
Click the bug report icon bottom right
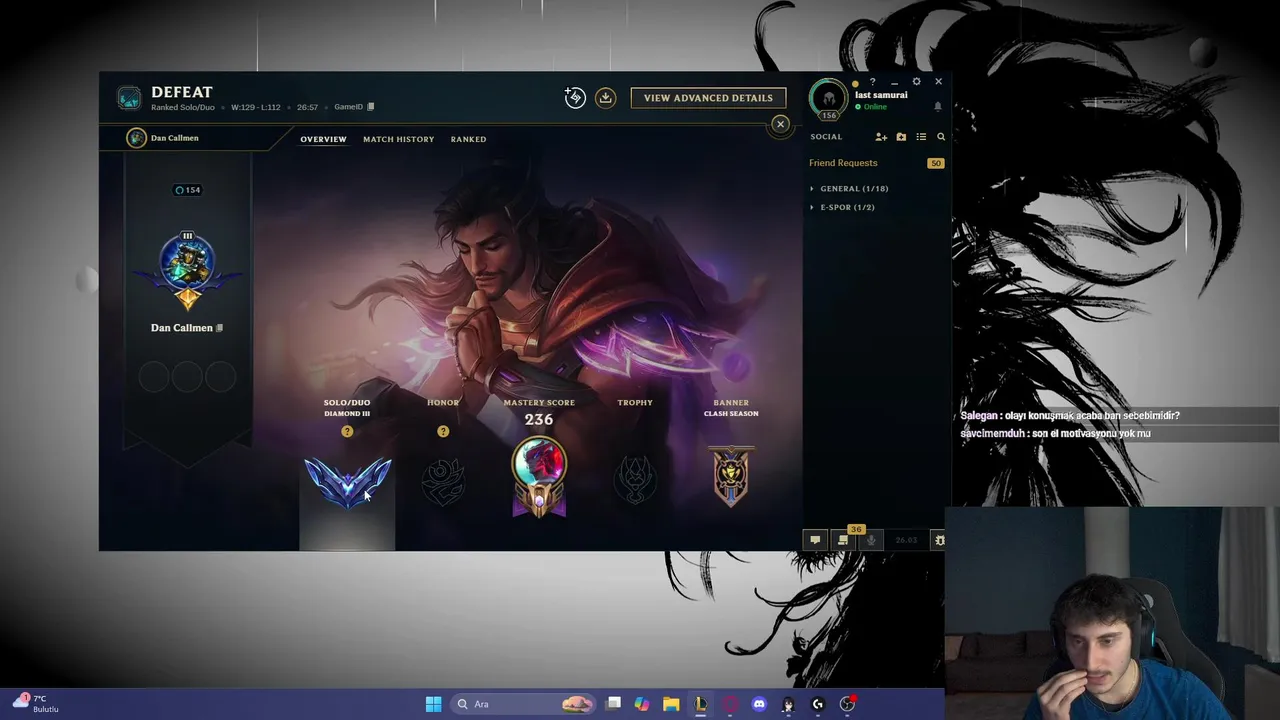tap(939, 540)
